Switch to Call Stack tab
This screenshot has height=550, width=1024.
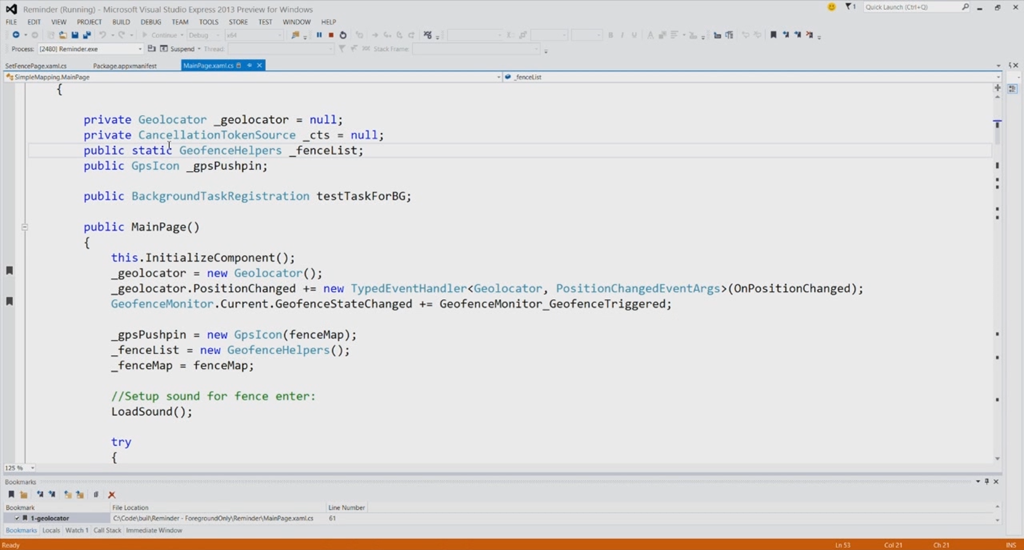pos(107,530)
